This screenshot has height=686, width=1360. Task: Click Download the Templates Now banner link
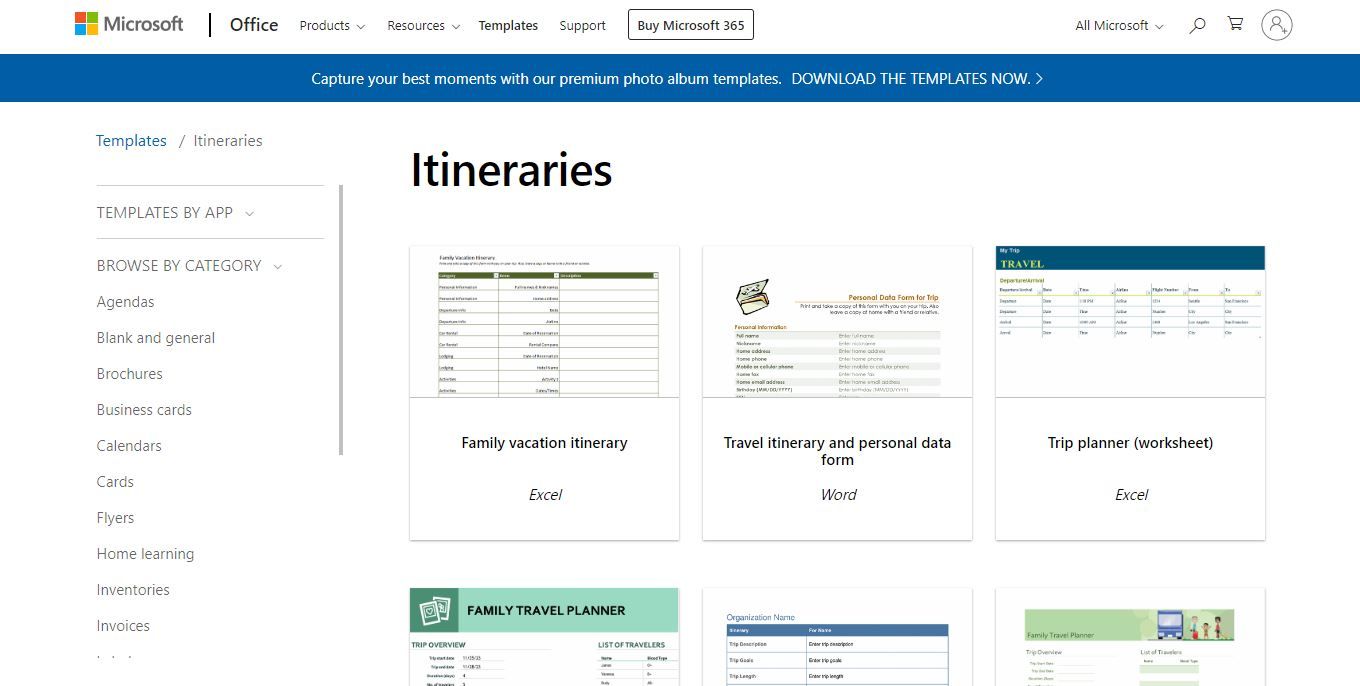tap(917, 78)
